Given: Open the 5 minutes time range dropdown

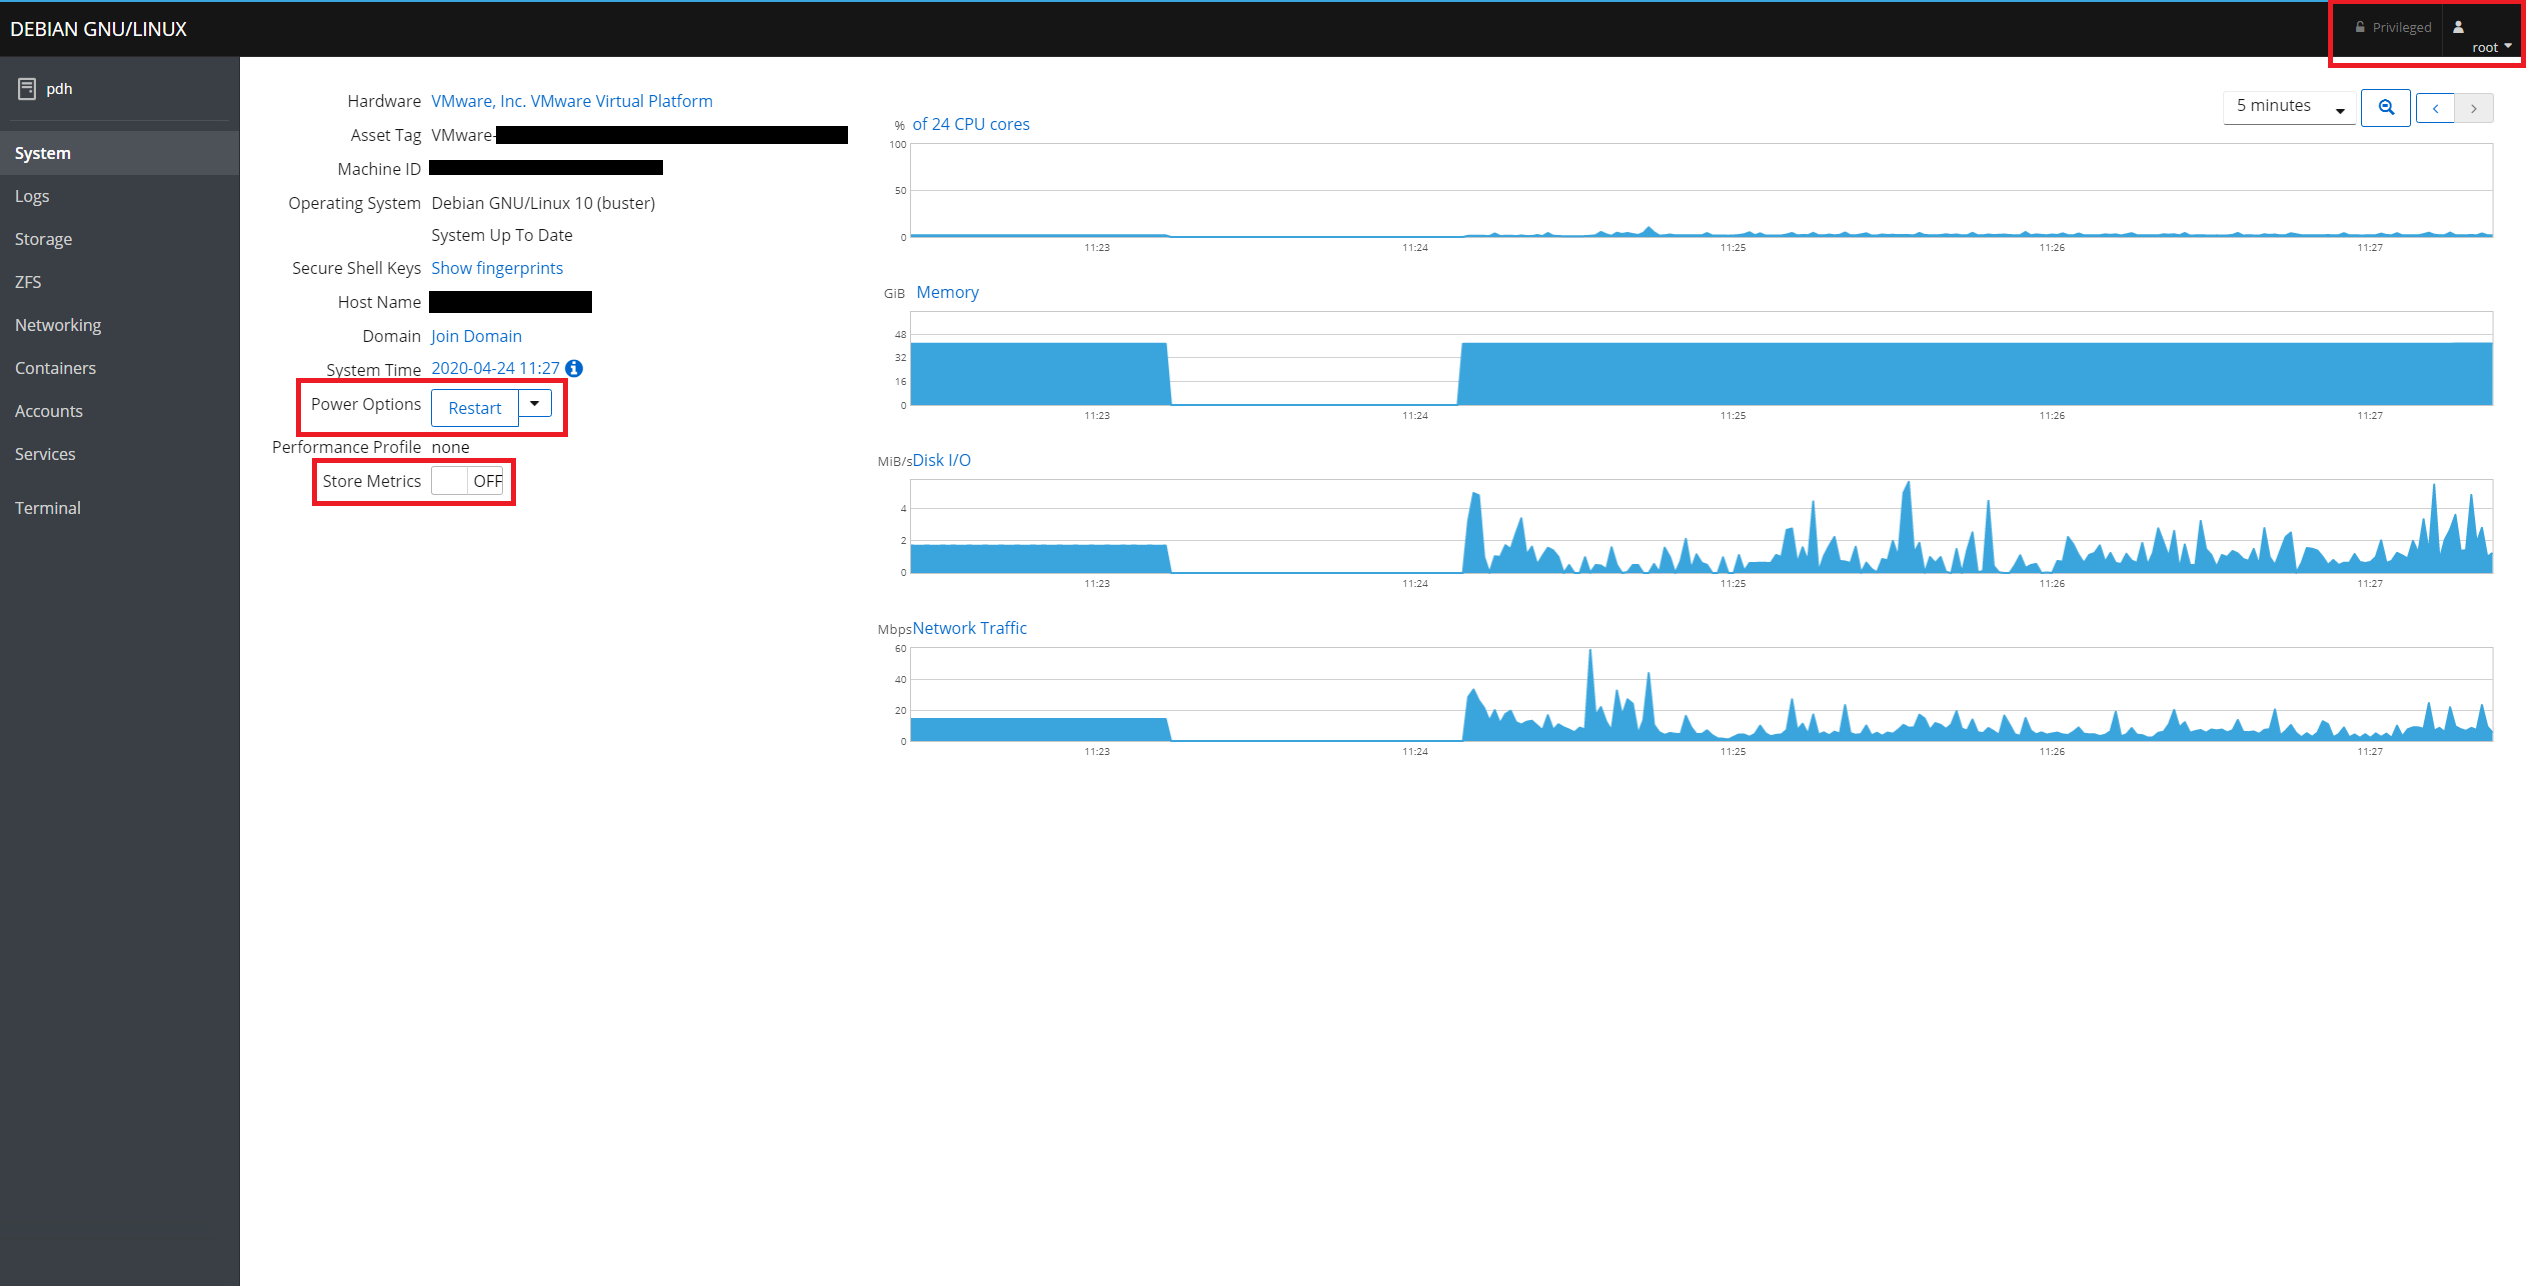Looking at the screenshot, I should click(2288, 107).
